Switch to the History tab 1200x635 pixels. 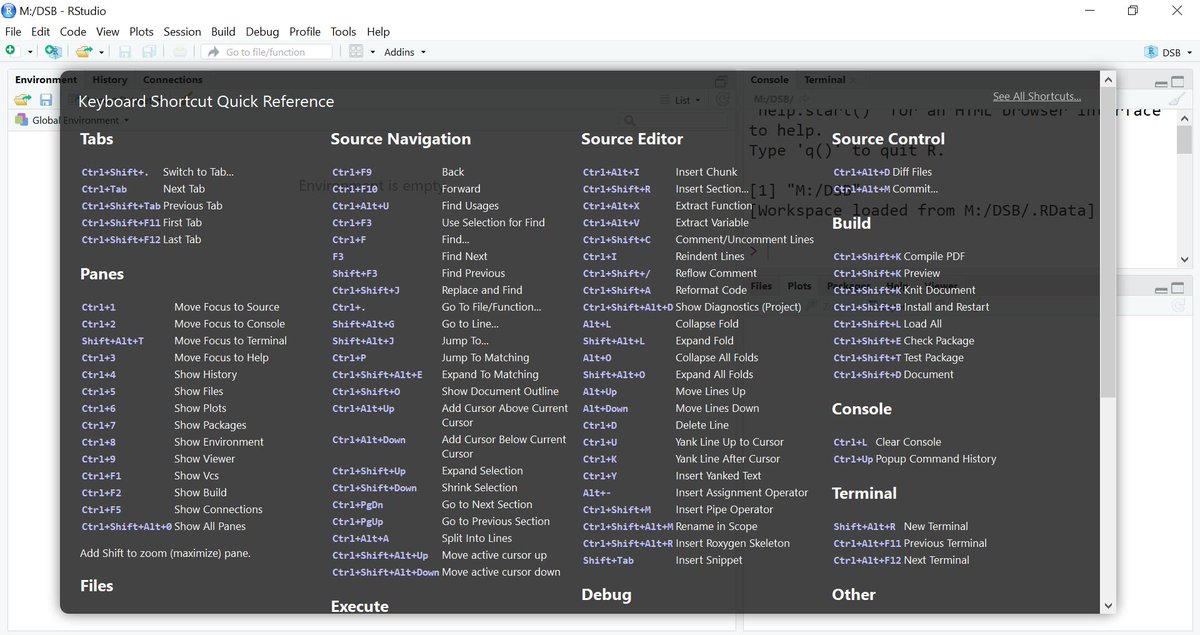[110, 80]
